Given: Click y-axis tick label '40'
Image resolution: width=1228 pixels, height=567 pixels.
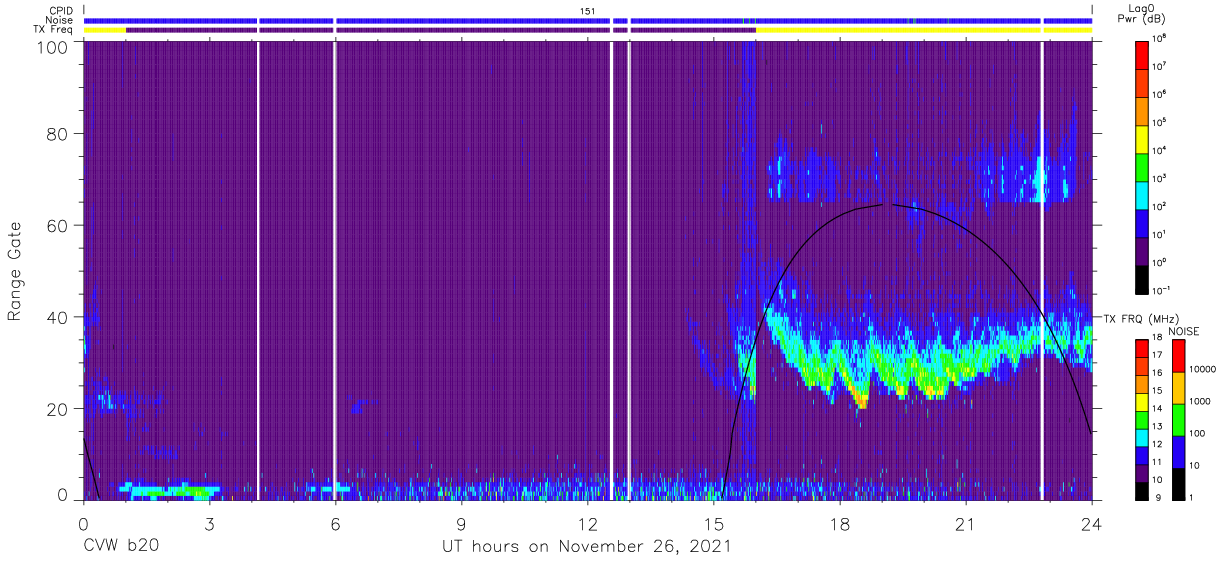Looking at the screenshot, I should click(x=58, y=317).
